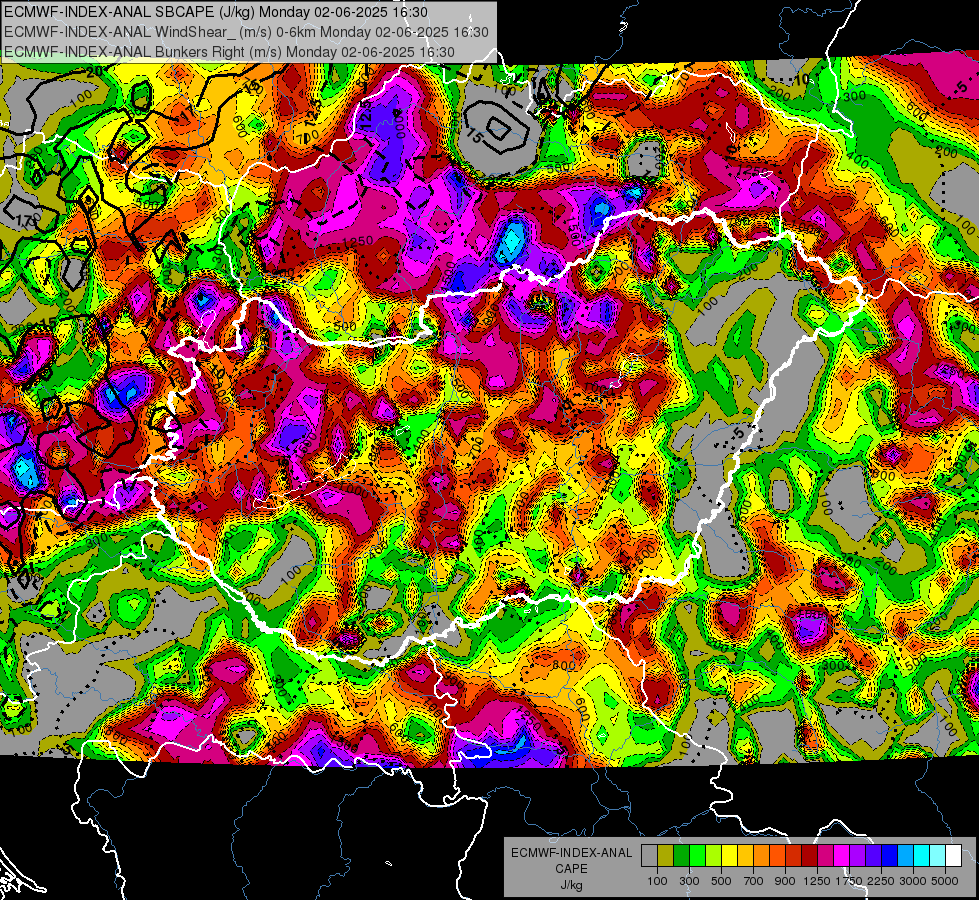
Task: Select the indigo swatch left of 2250
Action: 873,855
